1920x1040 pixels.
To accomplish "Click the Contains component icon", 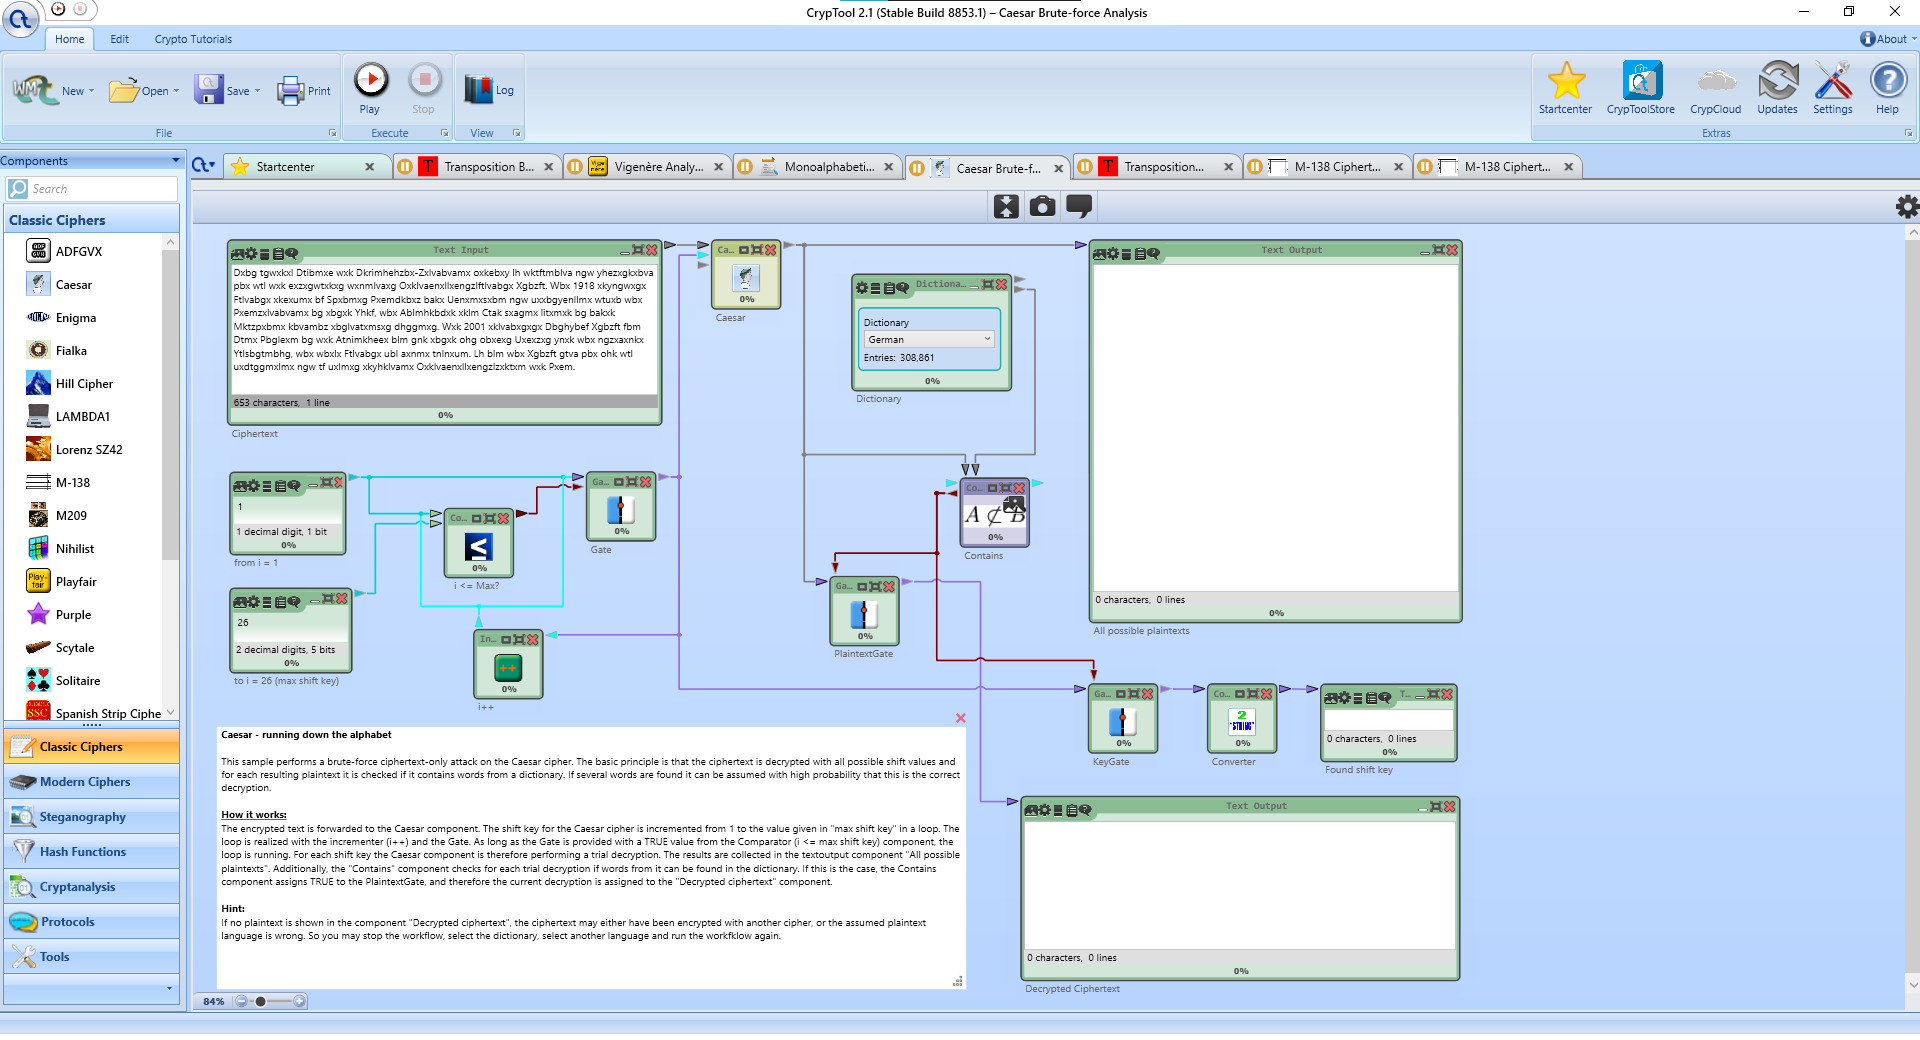I will point(994,513).
